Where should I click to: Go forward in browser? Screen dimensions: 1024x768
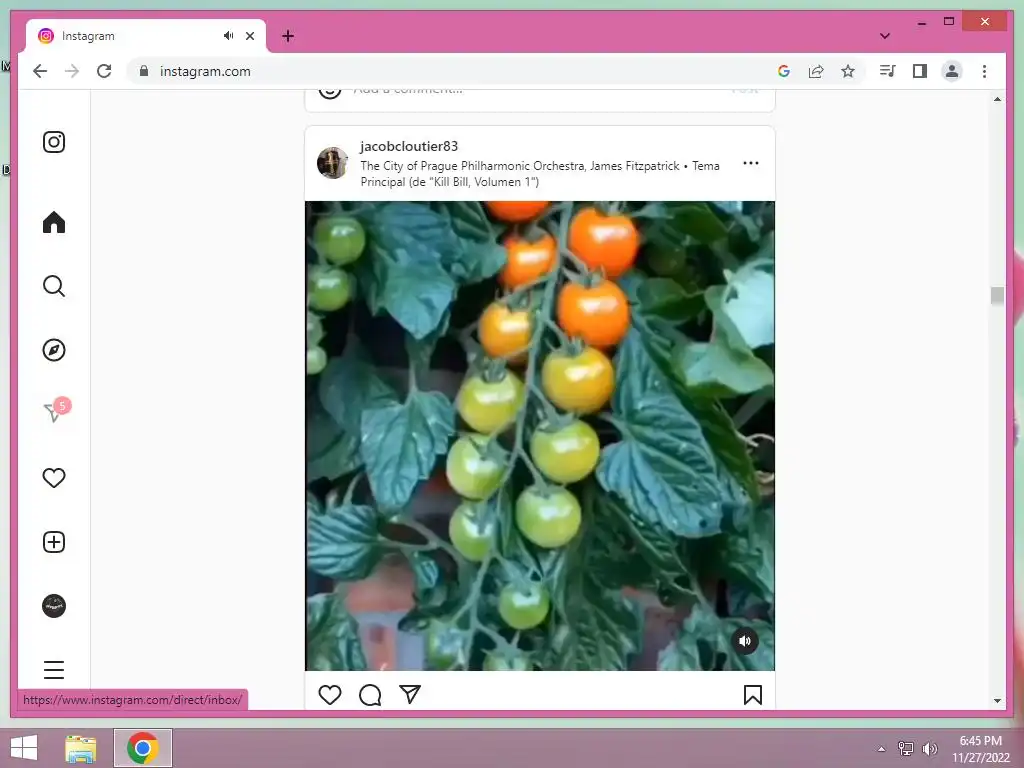tap(72, 71)
